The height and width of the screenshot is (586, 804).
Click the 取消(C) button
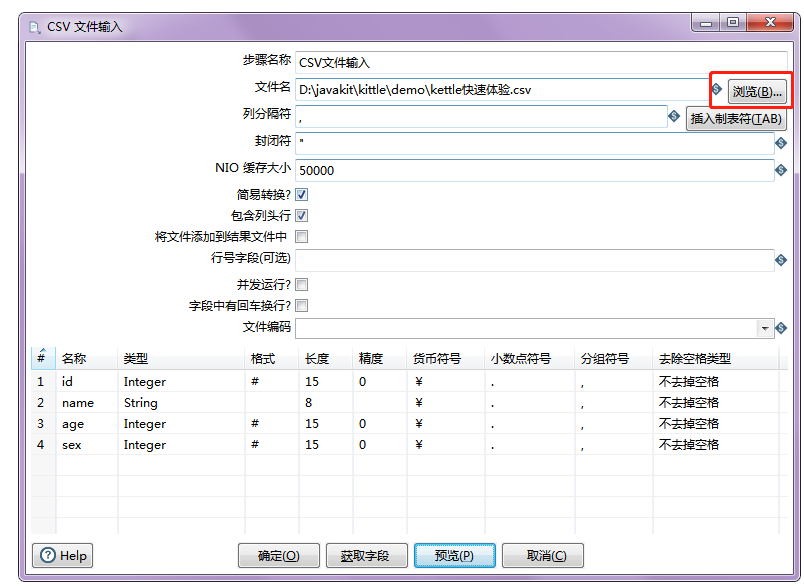point(542,555)
